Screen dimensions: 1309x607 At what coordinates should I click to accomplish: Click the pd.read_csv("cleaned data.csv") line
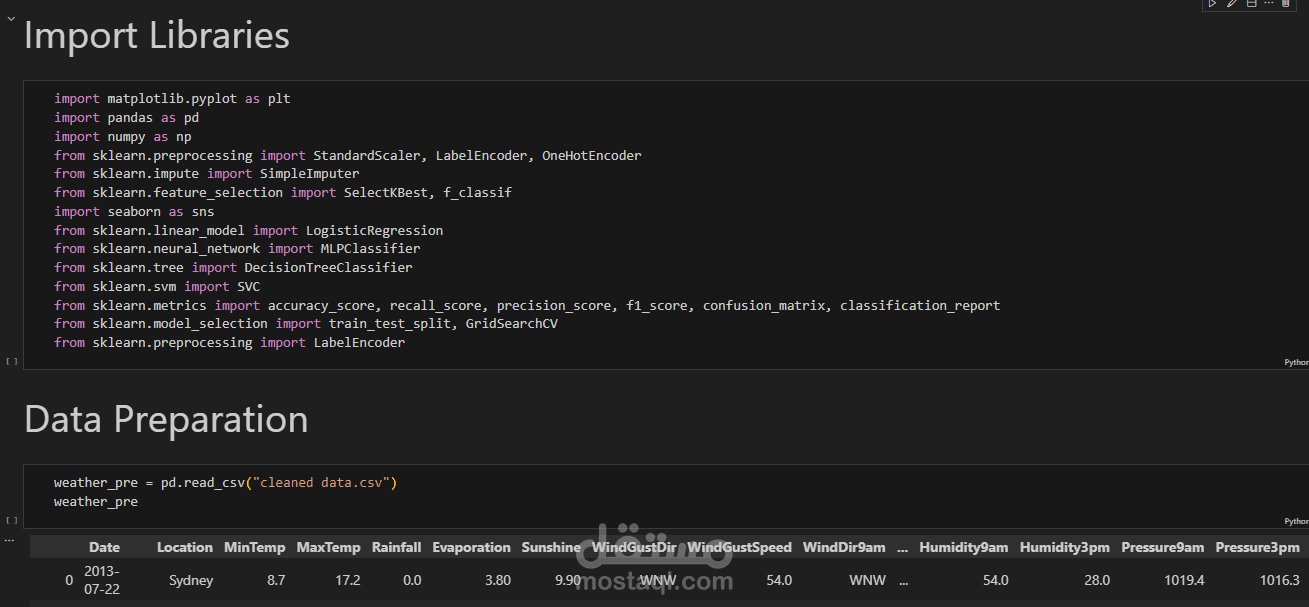pos(226,483)
